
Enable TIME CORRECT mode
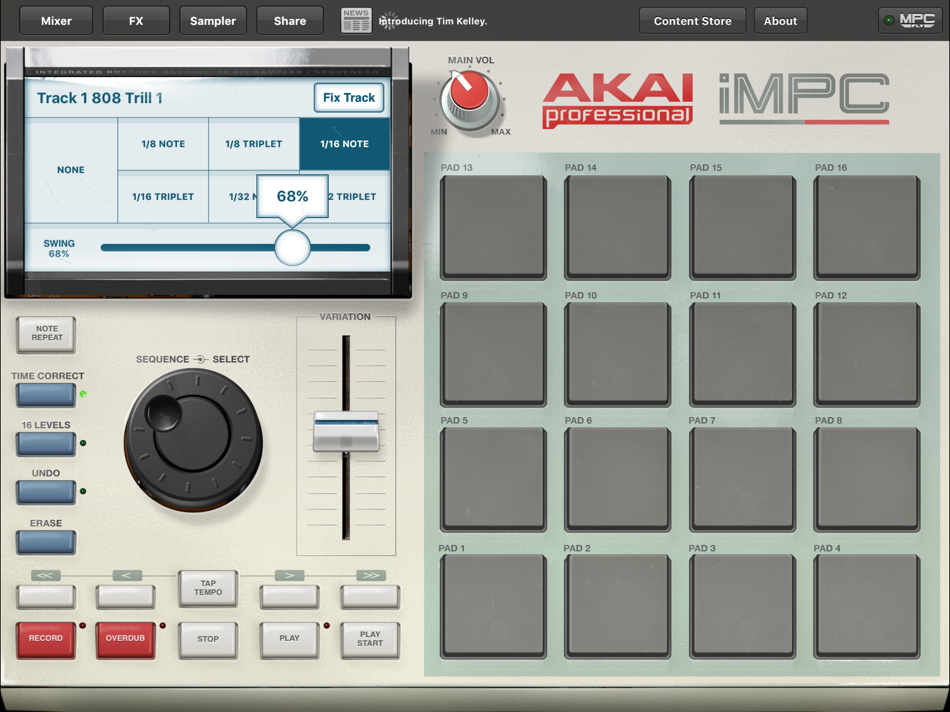45,395
